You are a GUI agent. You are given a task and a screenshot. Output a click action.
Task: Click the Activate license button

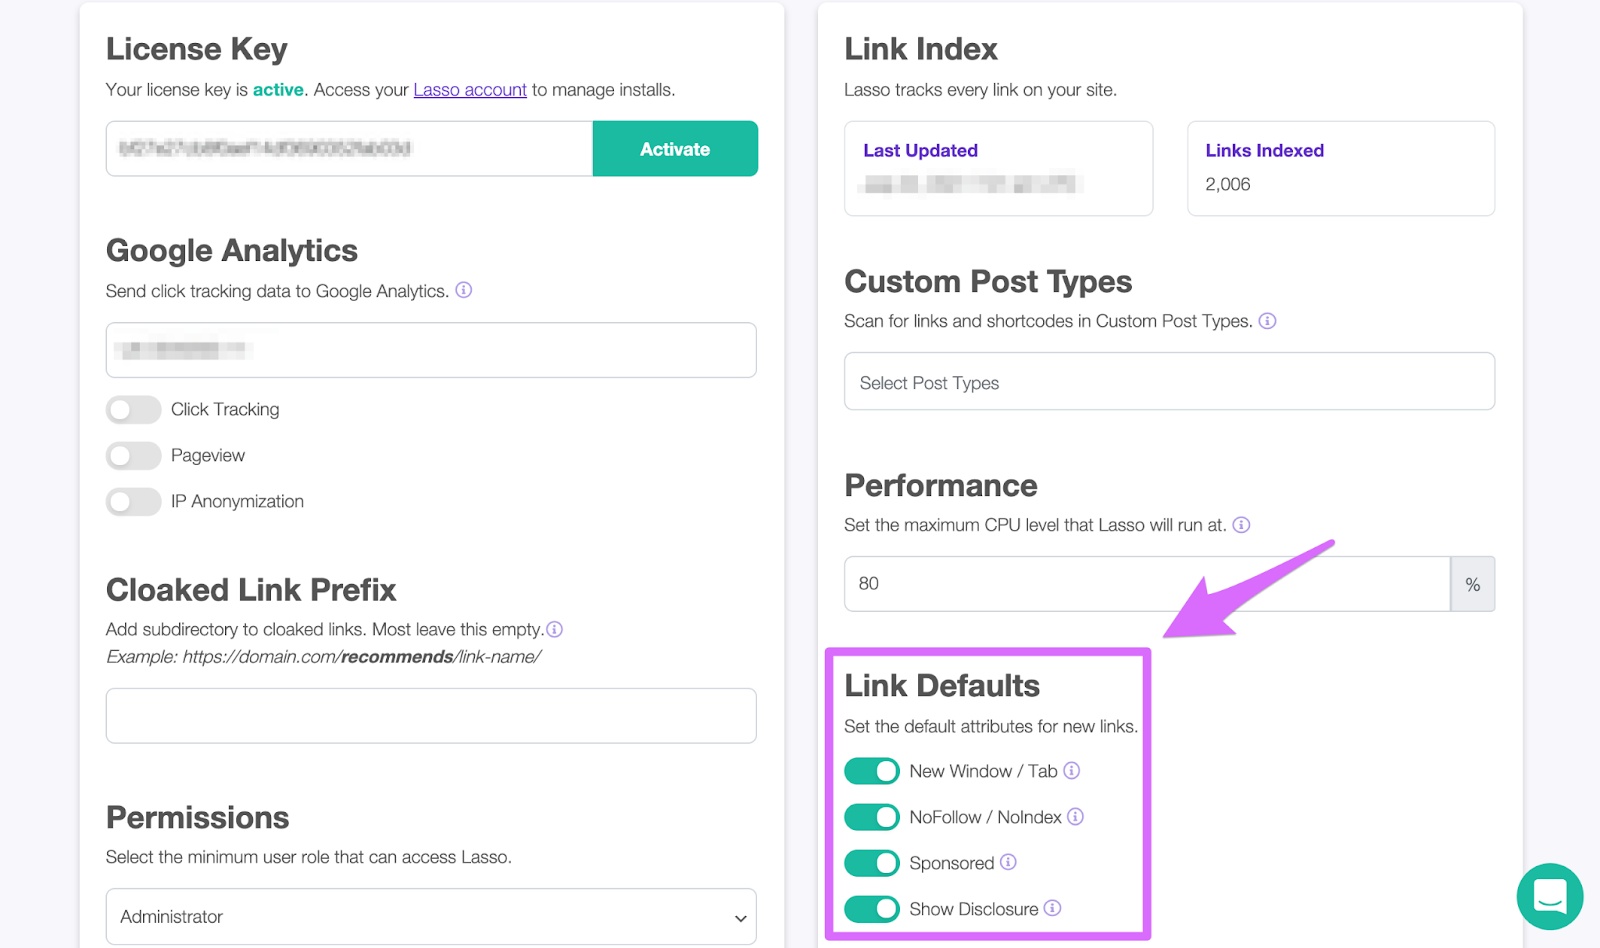[x=675, y=149]
